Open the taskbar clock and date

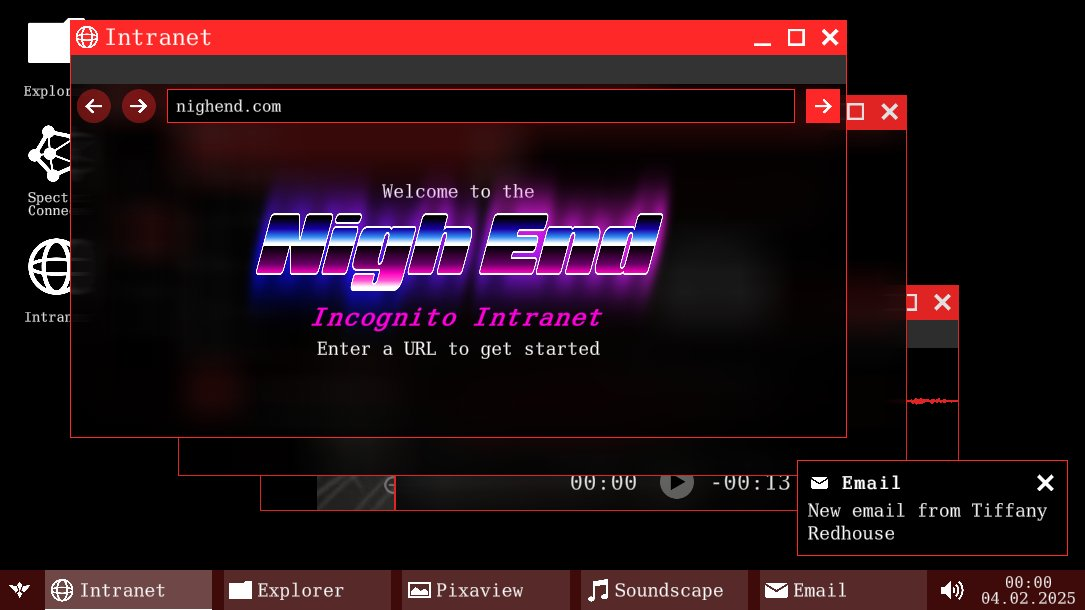pos(1028,590)
